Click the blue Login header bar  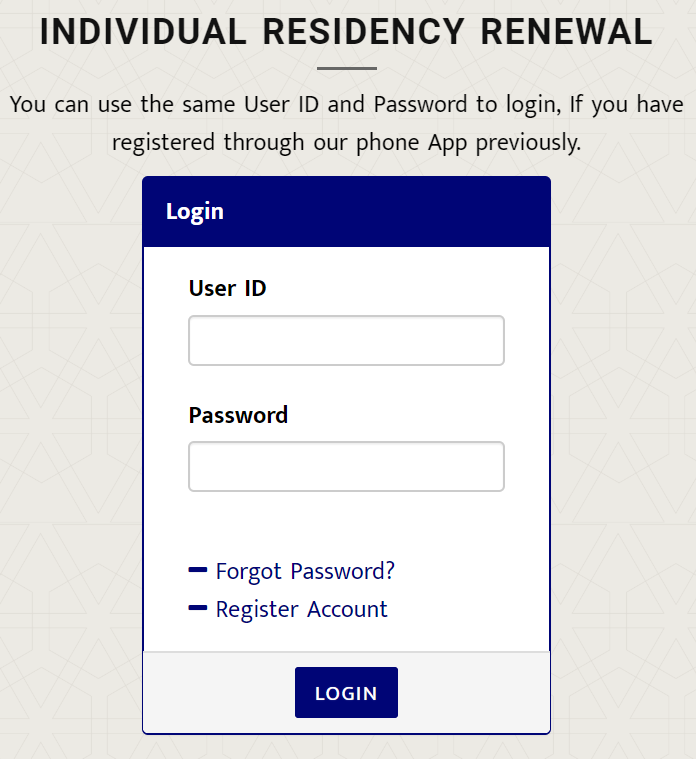point(347,212)
